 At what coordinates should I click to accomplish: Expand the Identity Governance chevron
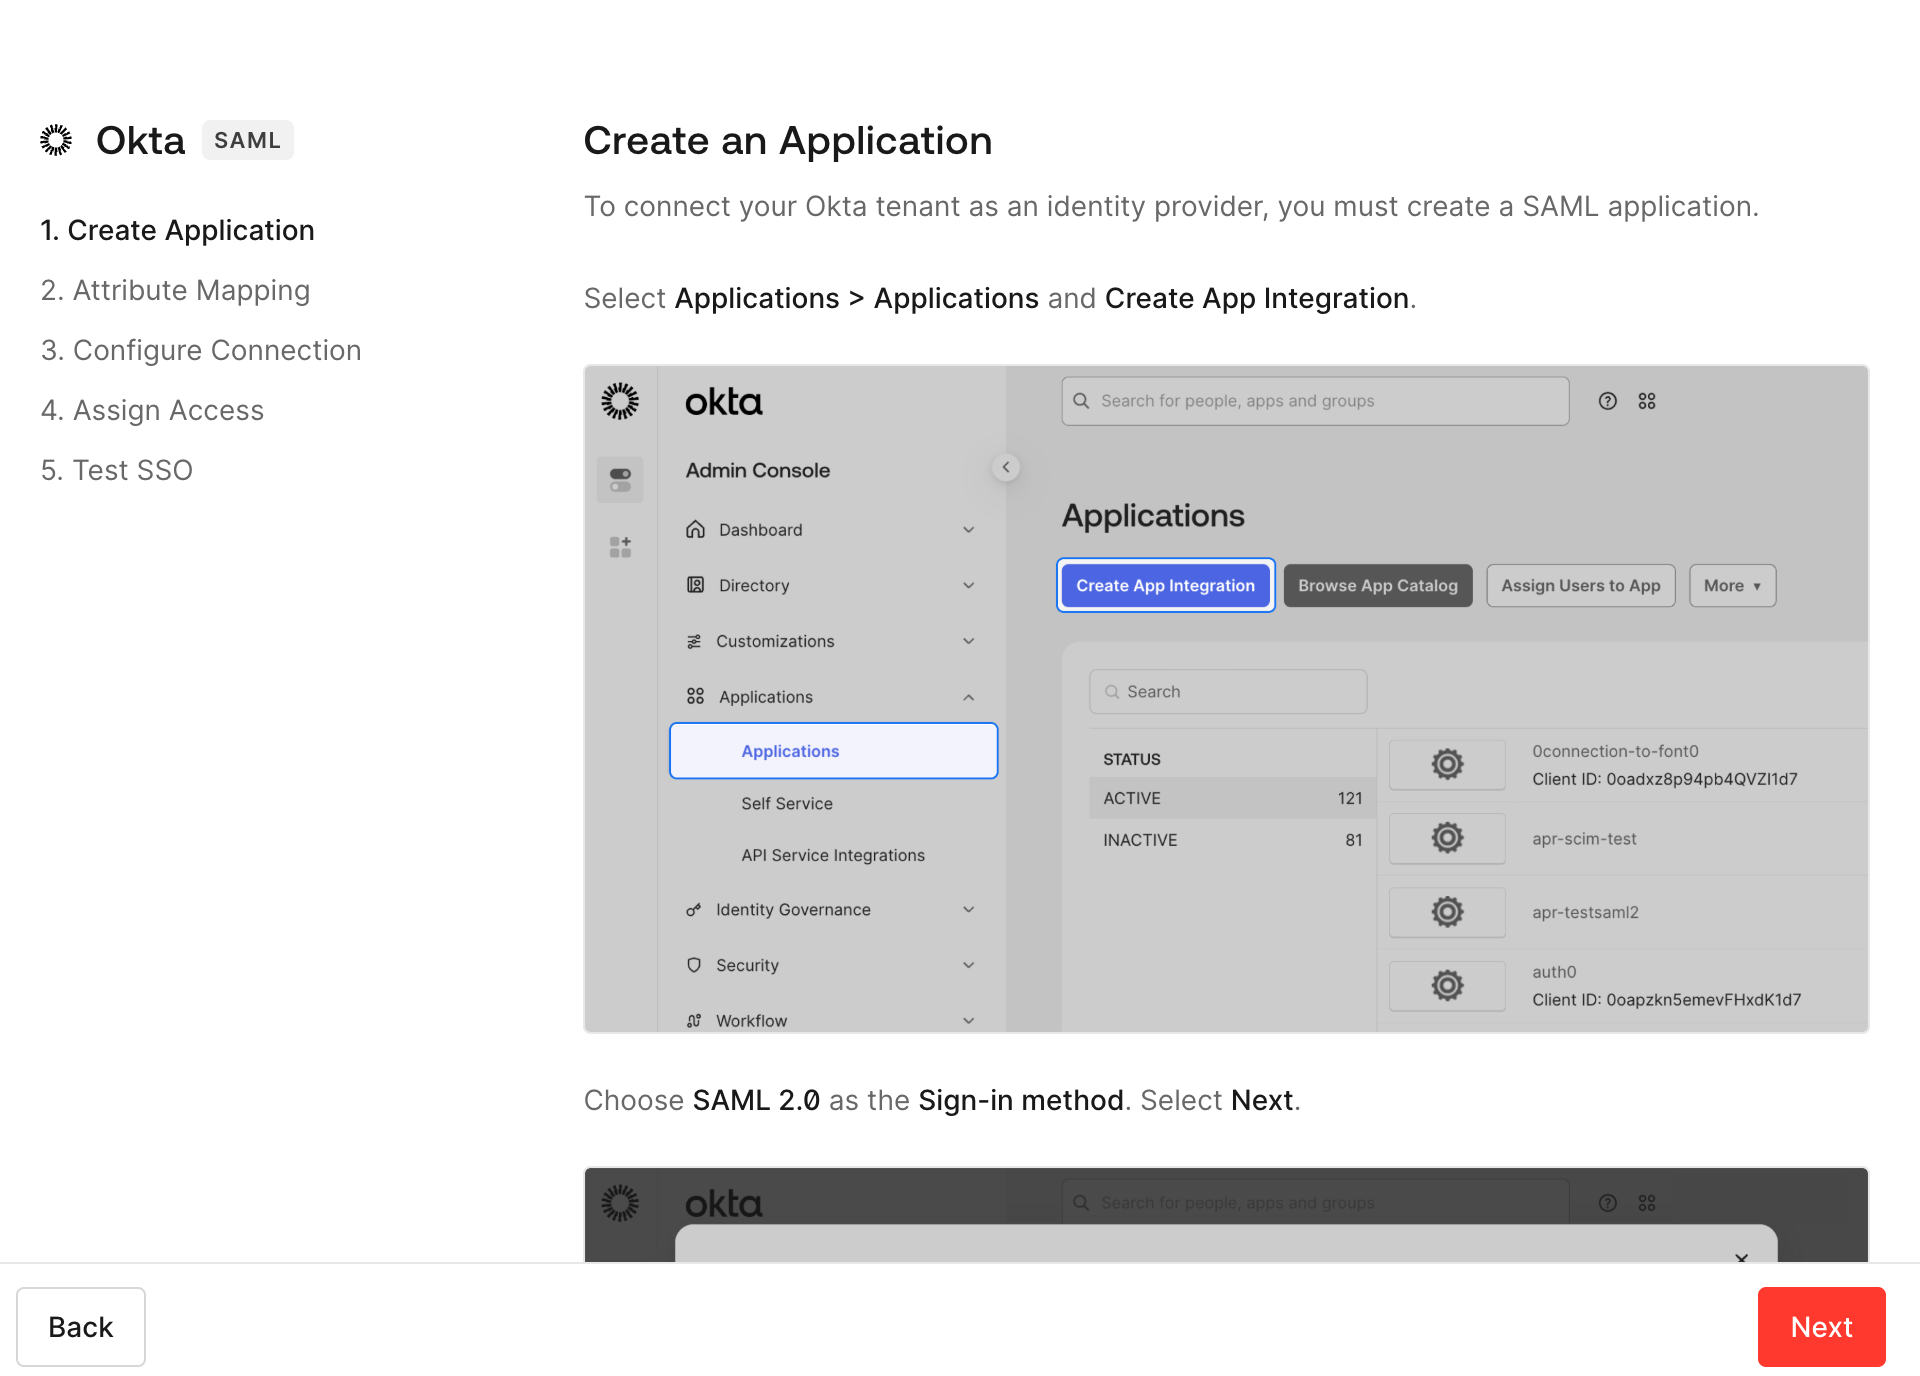(968, 909)
